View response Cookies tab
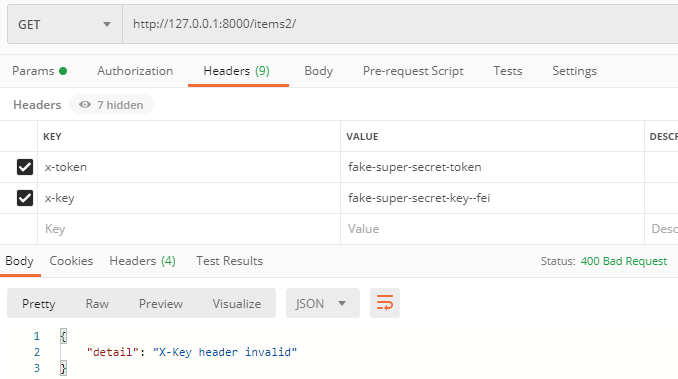Image resolution: width=678 pixels, height=379 pixels. coord(71,261)
